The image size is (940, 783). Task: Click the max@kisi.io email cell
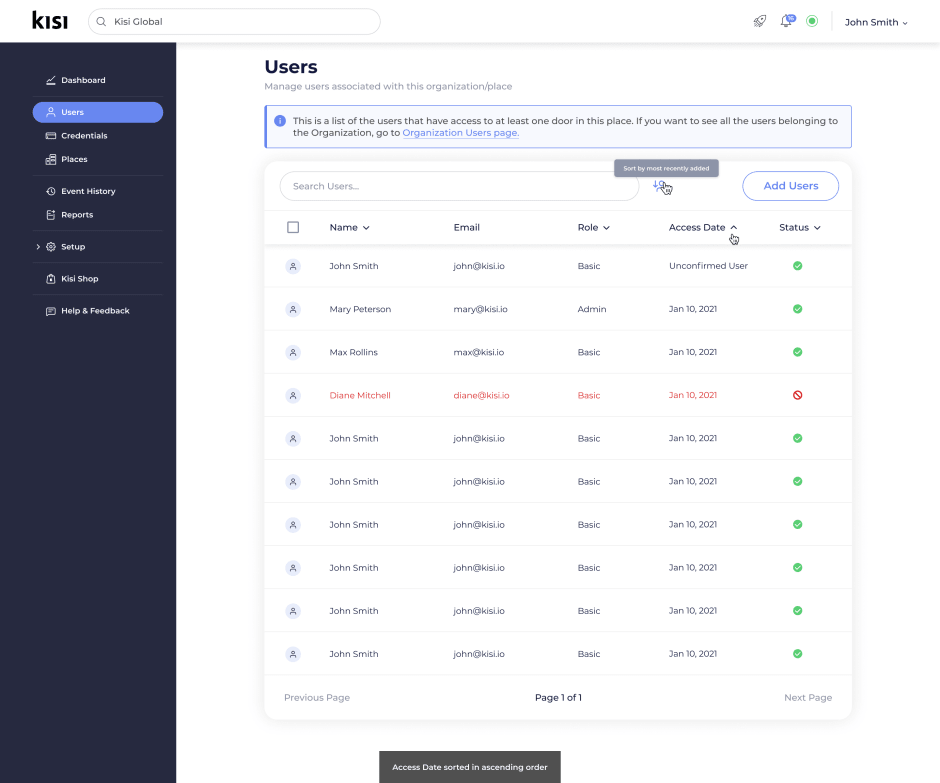coord(478,352)
